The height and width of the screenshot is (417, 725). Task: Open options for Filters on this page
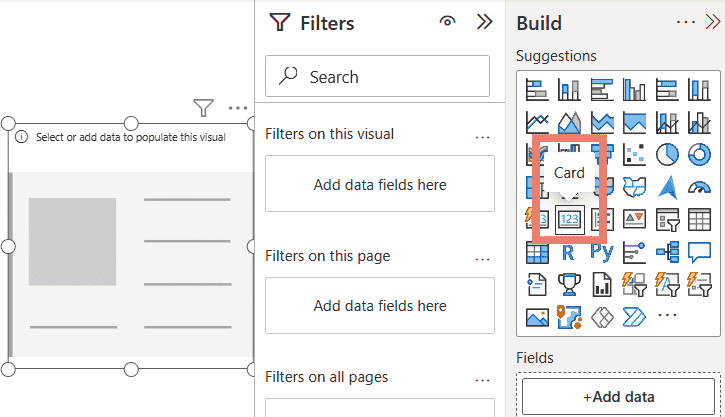[482, 260]
